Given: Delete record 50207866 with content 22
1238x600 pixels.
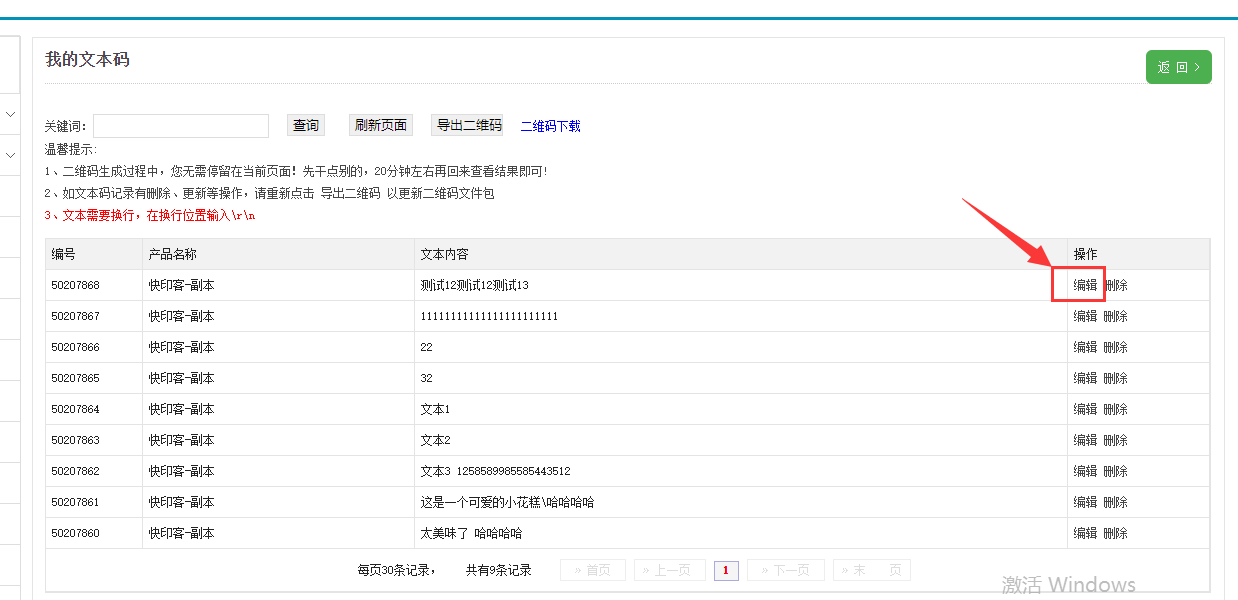Looking at the screenshot, I should tap(1115, 347).
